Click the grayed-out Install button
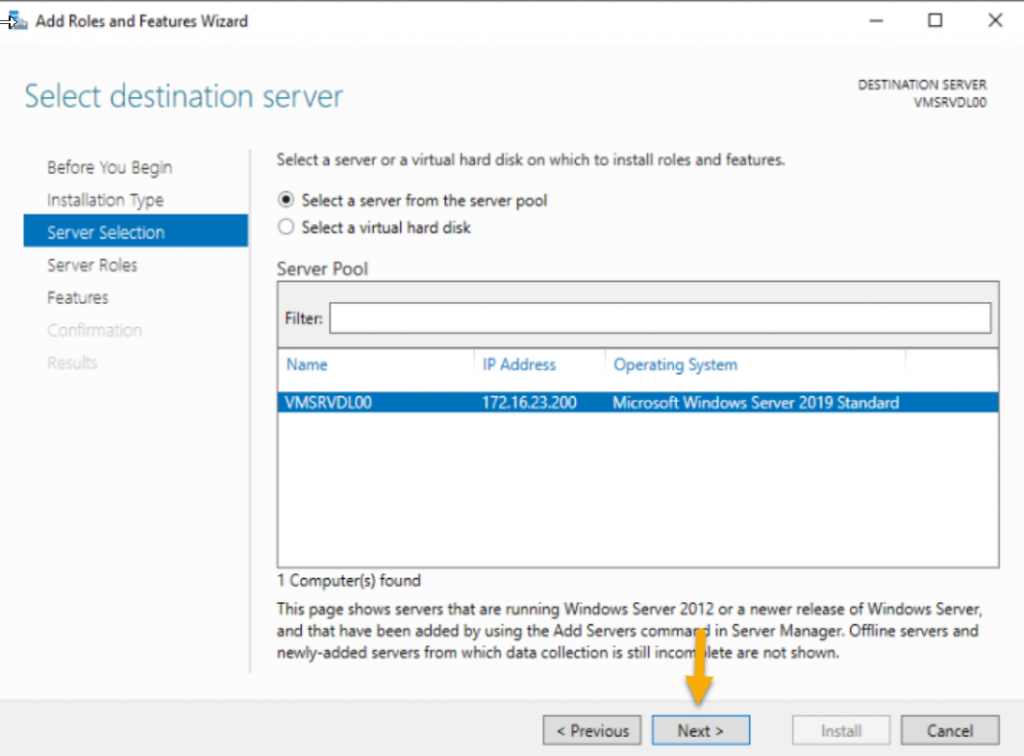Screen dimensions: 1024x756 (x=840, y=730)
